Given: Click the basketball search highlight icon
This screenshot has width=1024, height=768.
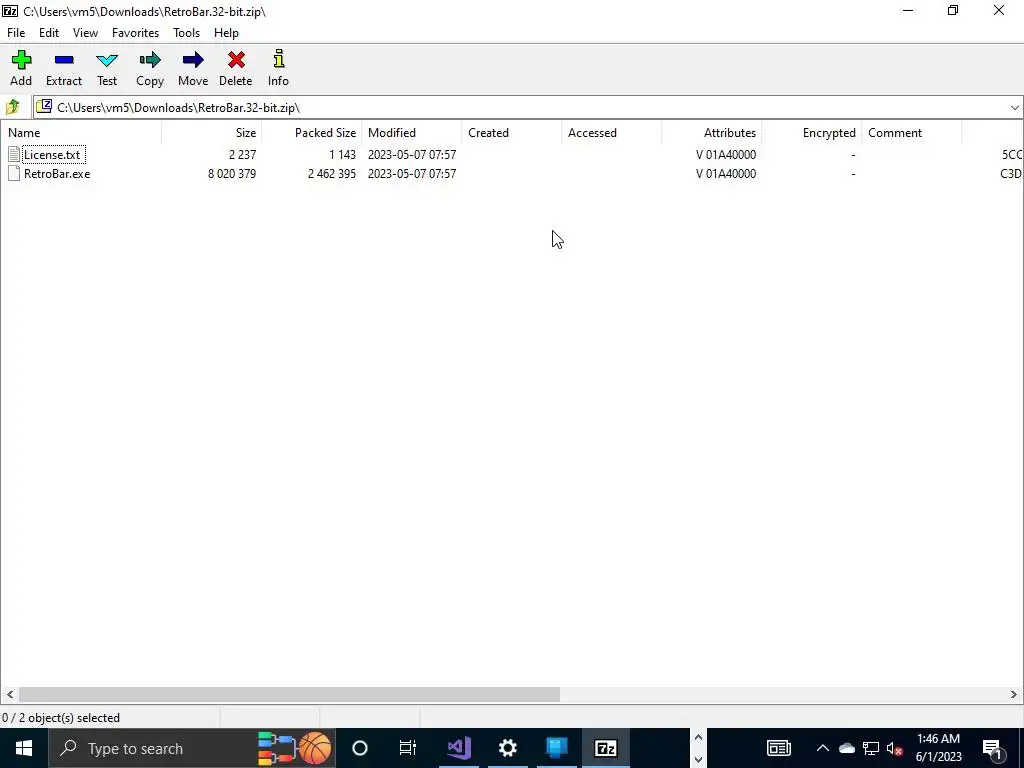Looking at the screenshot, I should pos(315,748).
